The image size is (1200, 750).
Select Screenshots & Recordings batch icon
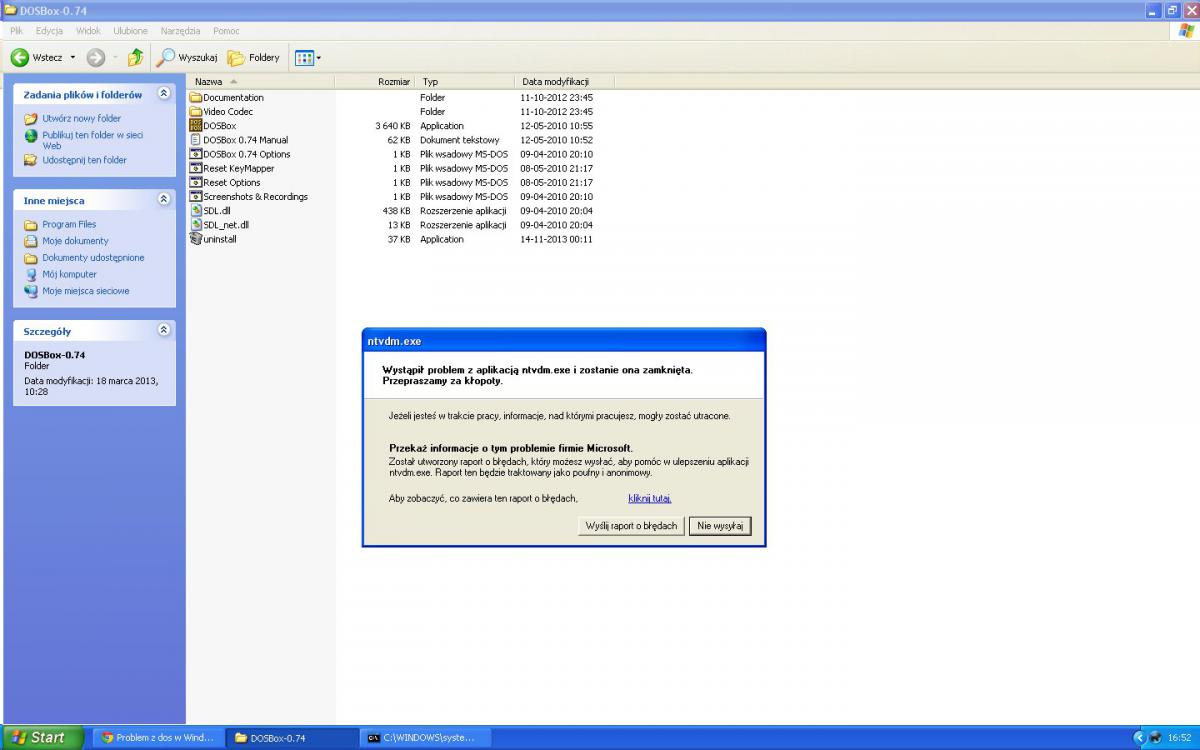point(196,196)
